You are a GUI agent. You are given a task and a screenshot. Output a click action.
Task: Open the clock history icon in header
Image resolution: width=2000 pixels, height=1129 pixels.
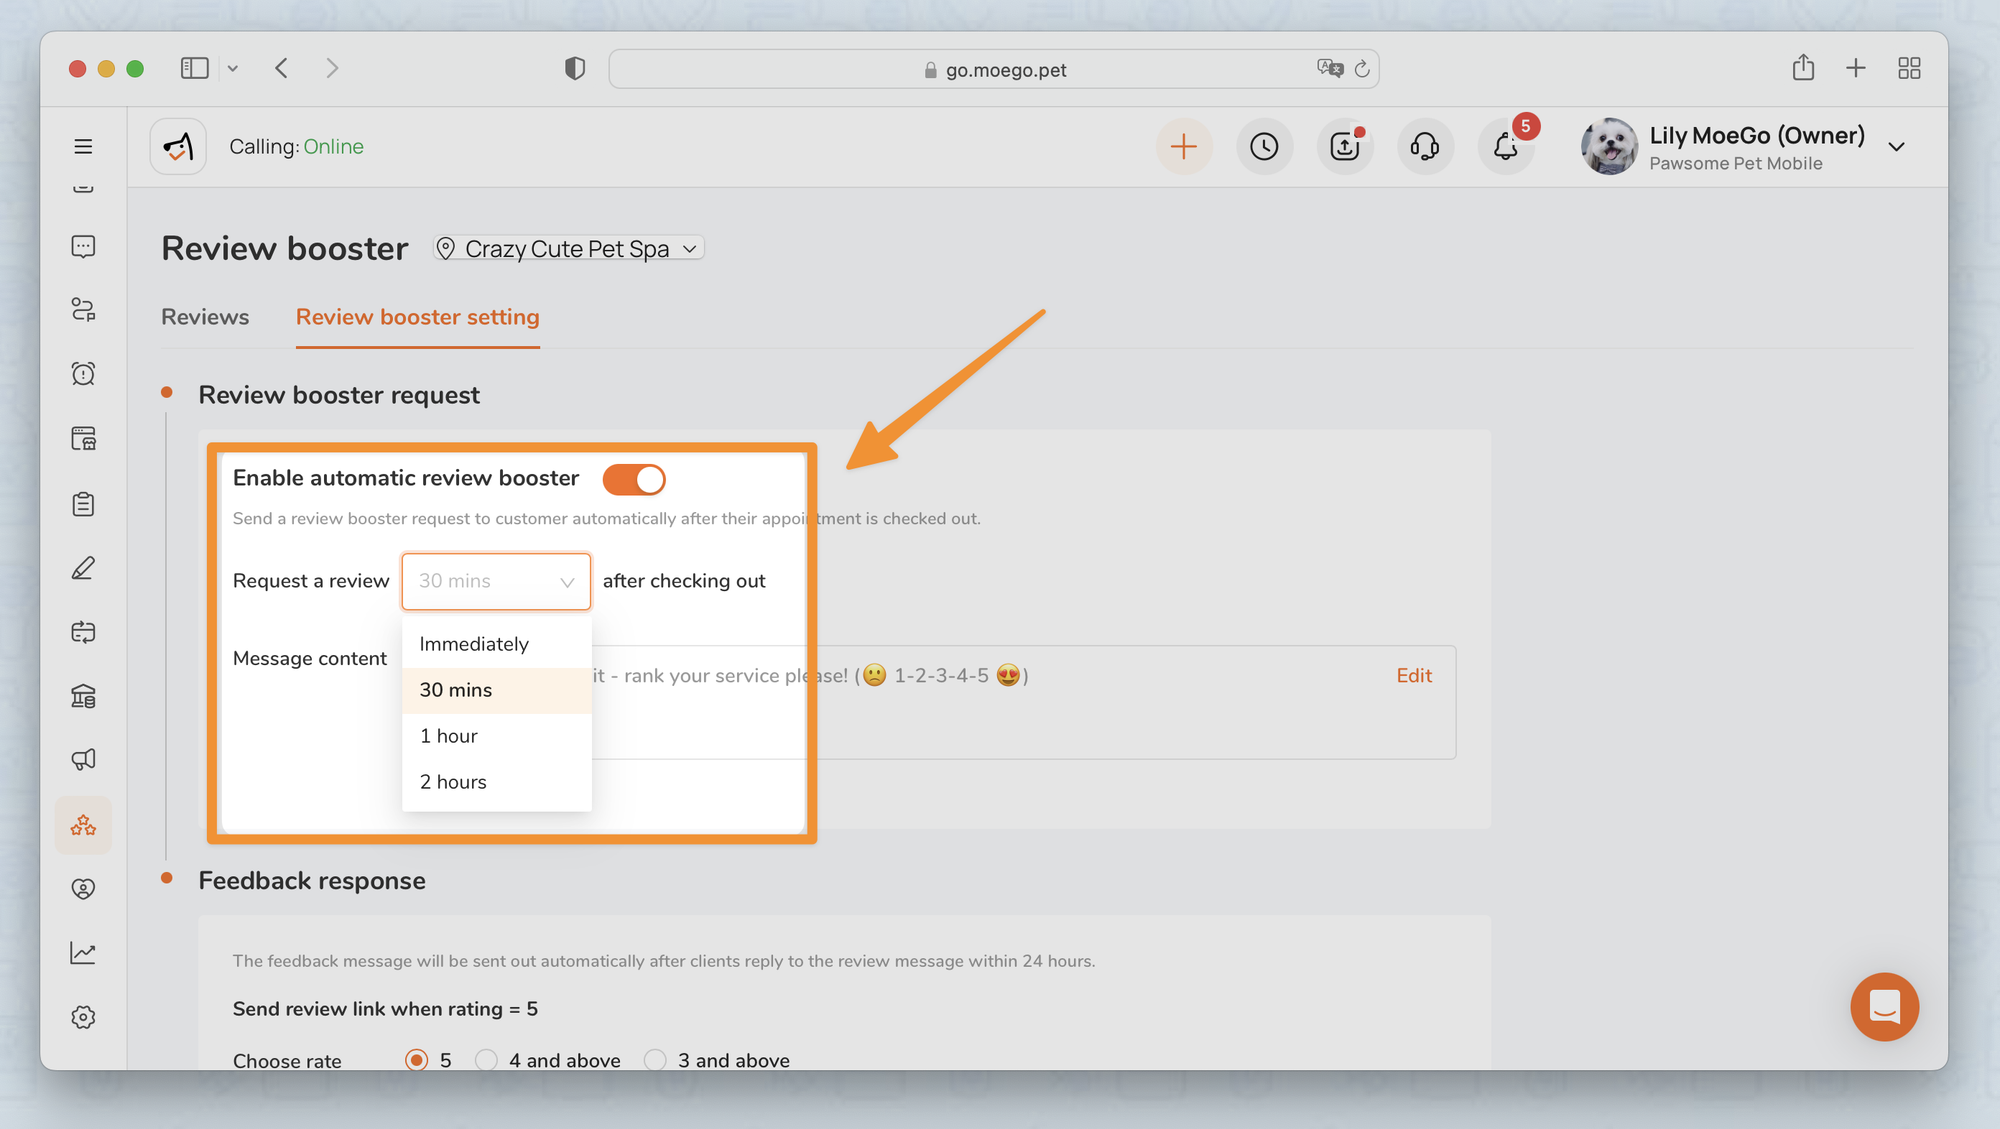pos(1264,147)
